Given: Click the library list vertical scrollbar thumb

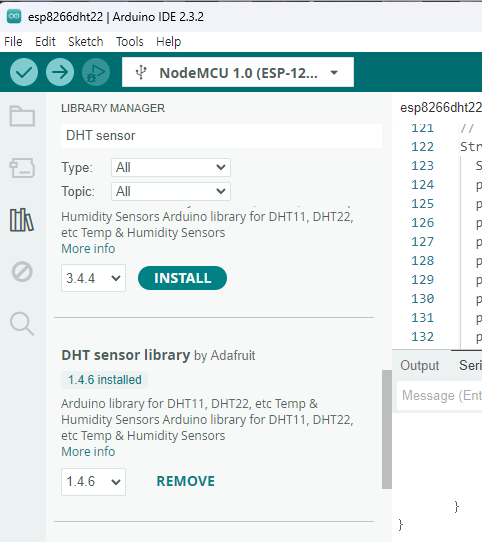Looking at the screenshot, I should pyautogui.click(x=387, y=429).
